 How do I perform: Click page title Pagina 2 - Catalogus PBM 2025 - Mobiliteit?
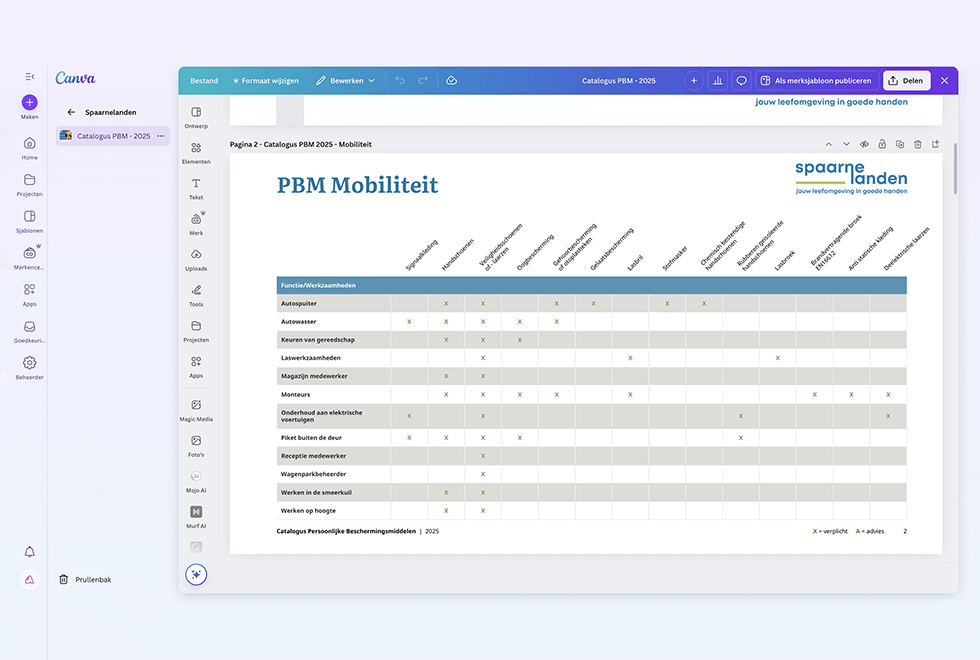click(301, 144)
